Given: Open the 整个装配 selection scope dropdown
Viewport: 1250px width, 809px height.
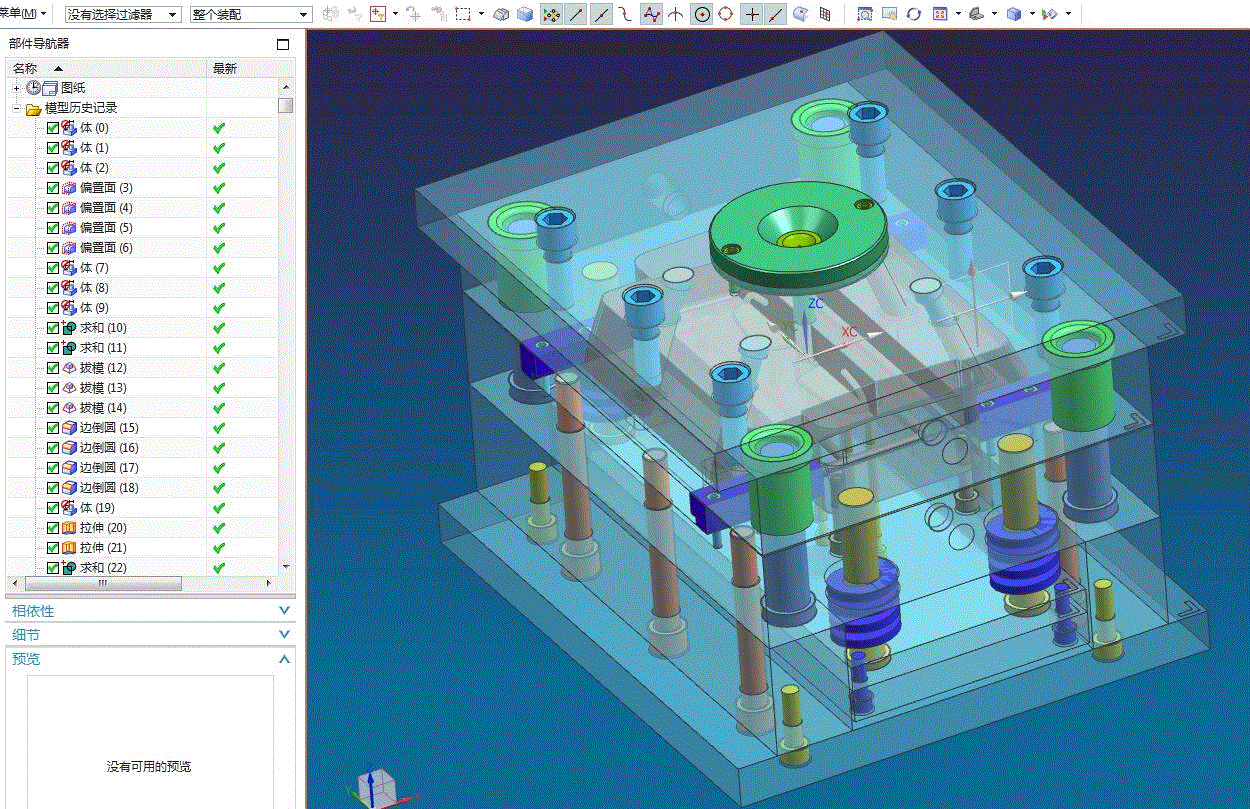Looking at the screenshot, I should pyautogui.click(x=250, y=15).
